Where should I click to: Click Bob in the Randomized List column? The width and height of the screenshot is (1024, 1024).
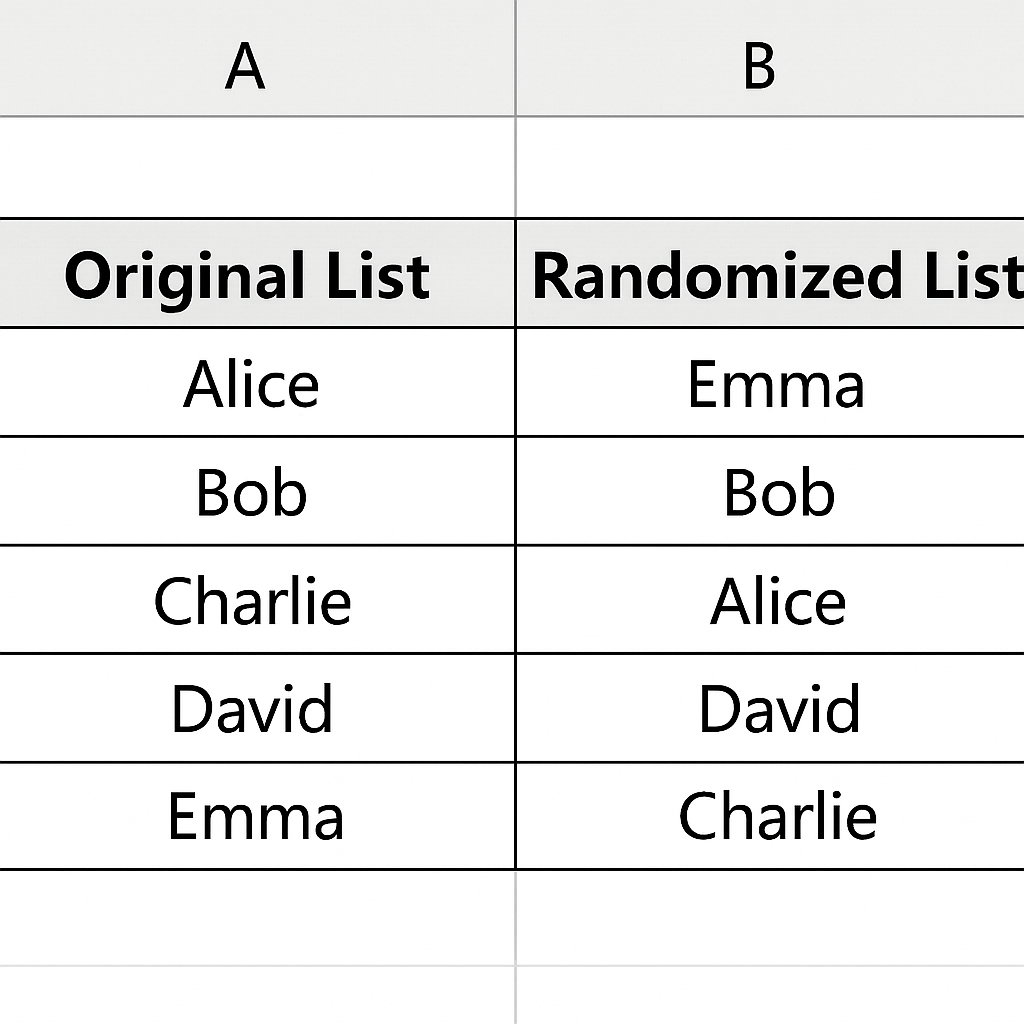[779, 492]
